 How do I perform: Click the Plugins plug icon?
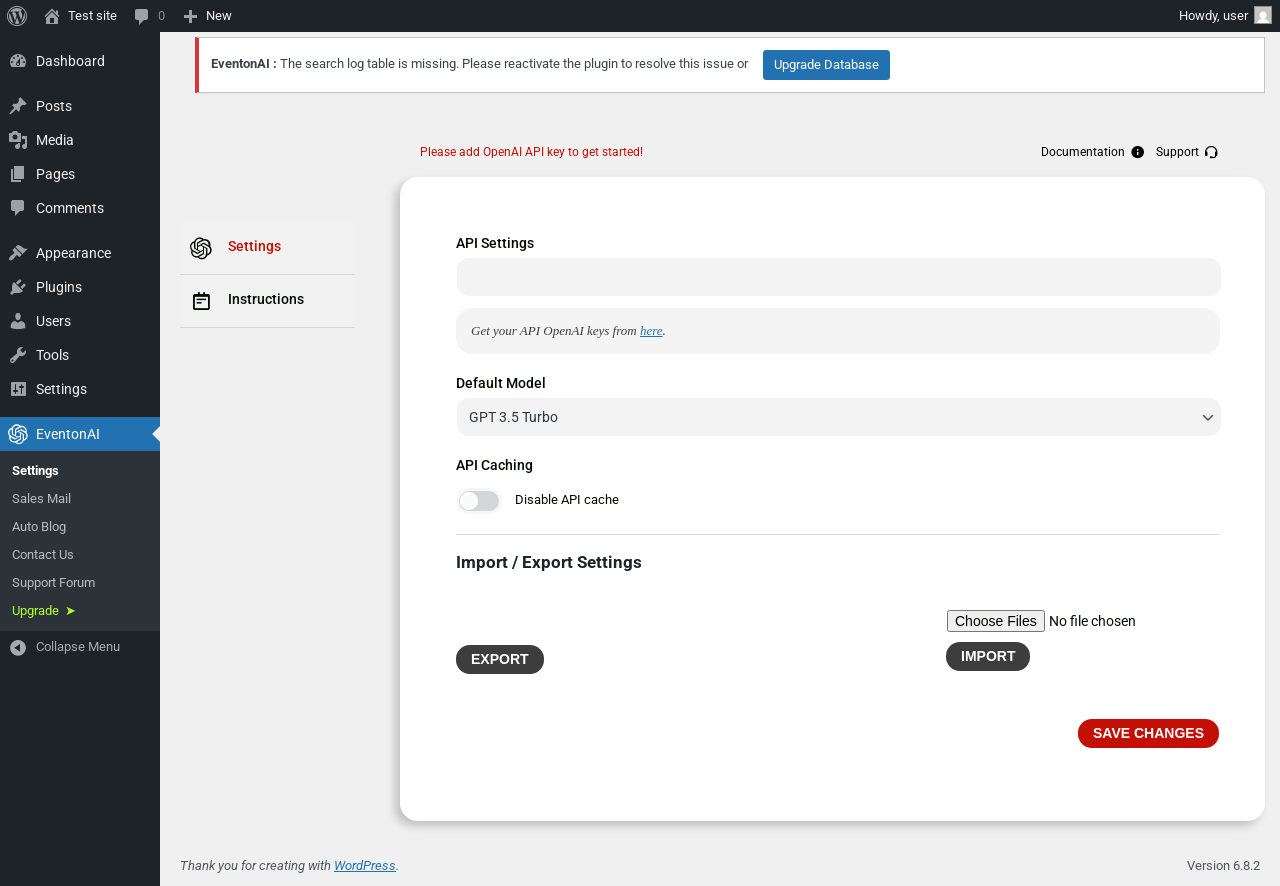click(18, 287)
